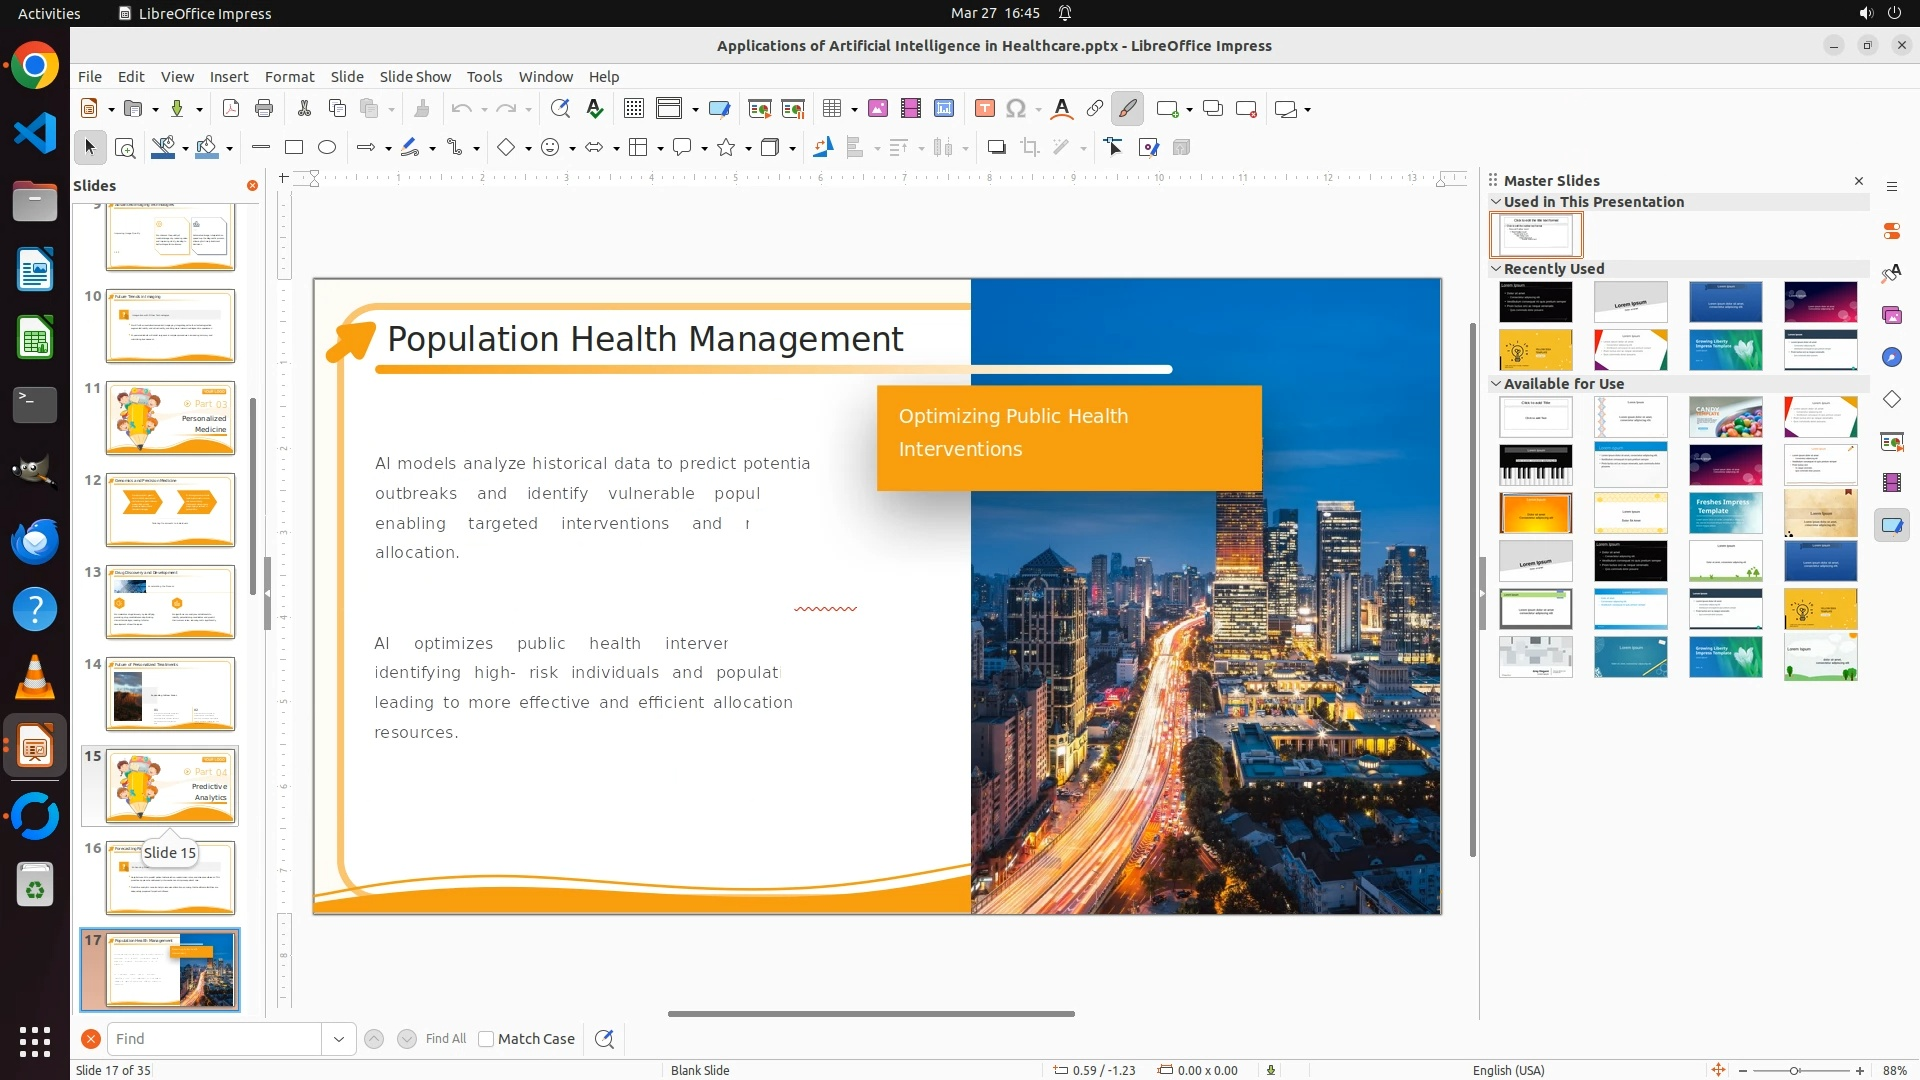Toggle the Shadow button
This screenshot has width=1920, height=1080.
click(x=996, y=148)
